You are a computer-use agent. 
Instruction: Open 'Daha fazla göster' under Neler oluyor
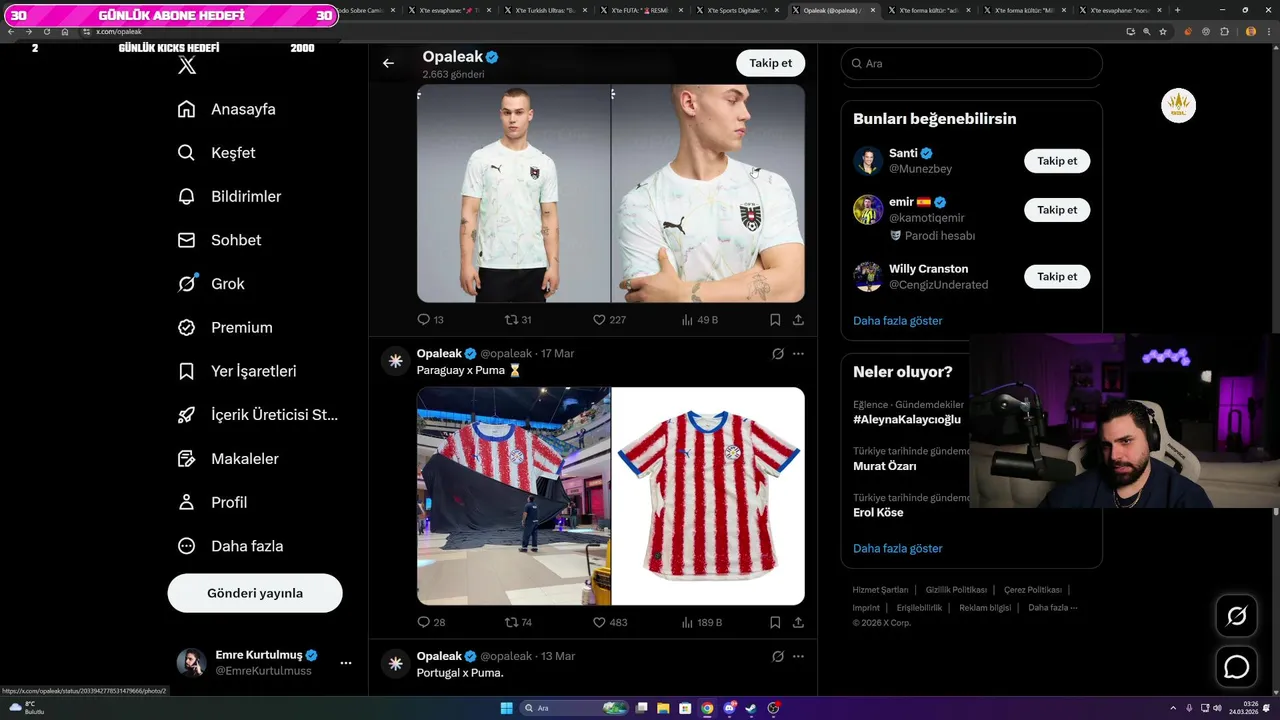(898, 549)
